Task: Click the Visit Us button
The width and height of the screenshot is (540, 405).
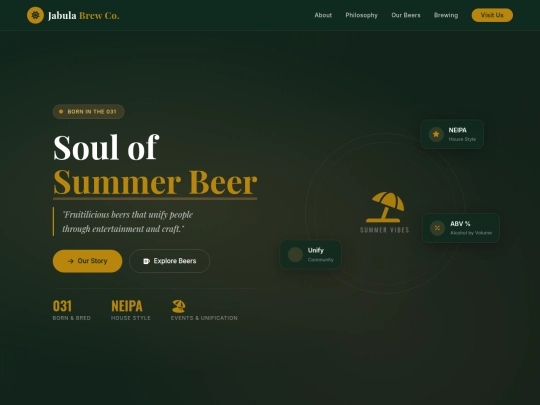Action: (492, 15)
